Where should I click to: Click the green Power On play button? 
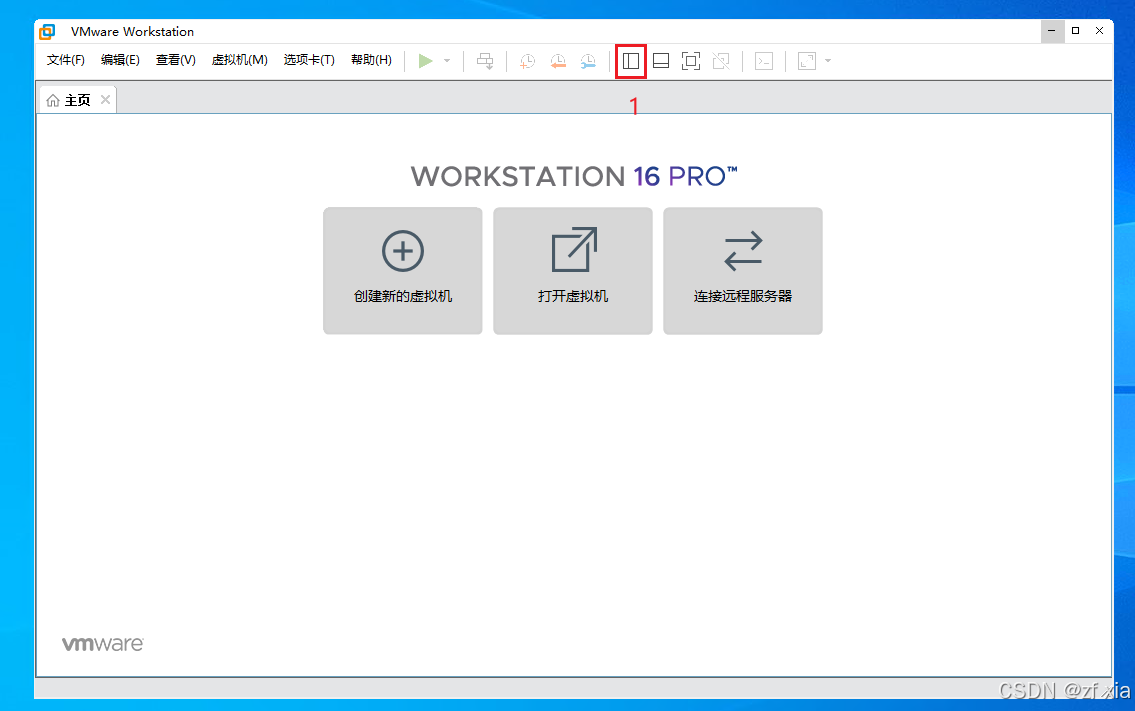[425, 61]
